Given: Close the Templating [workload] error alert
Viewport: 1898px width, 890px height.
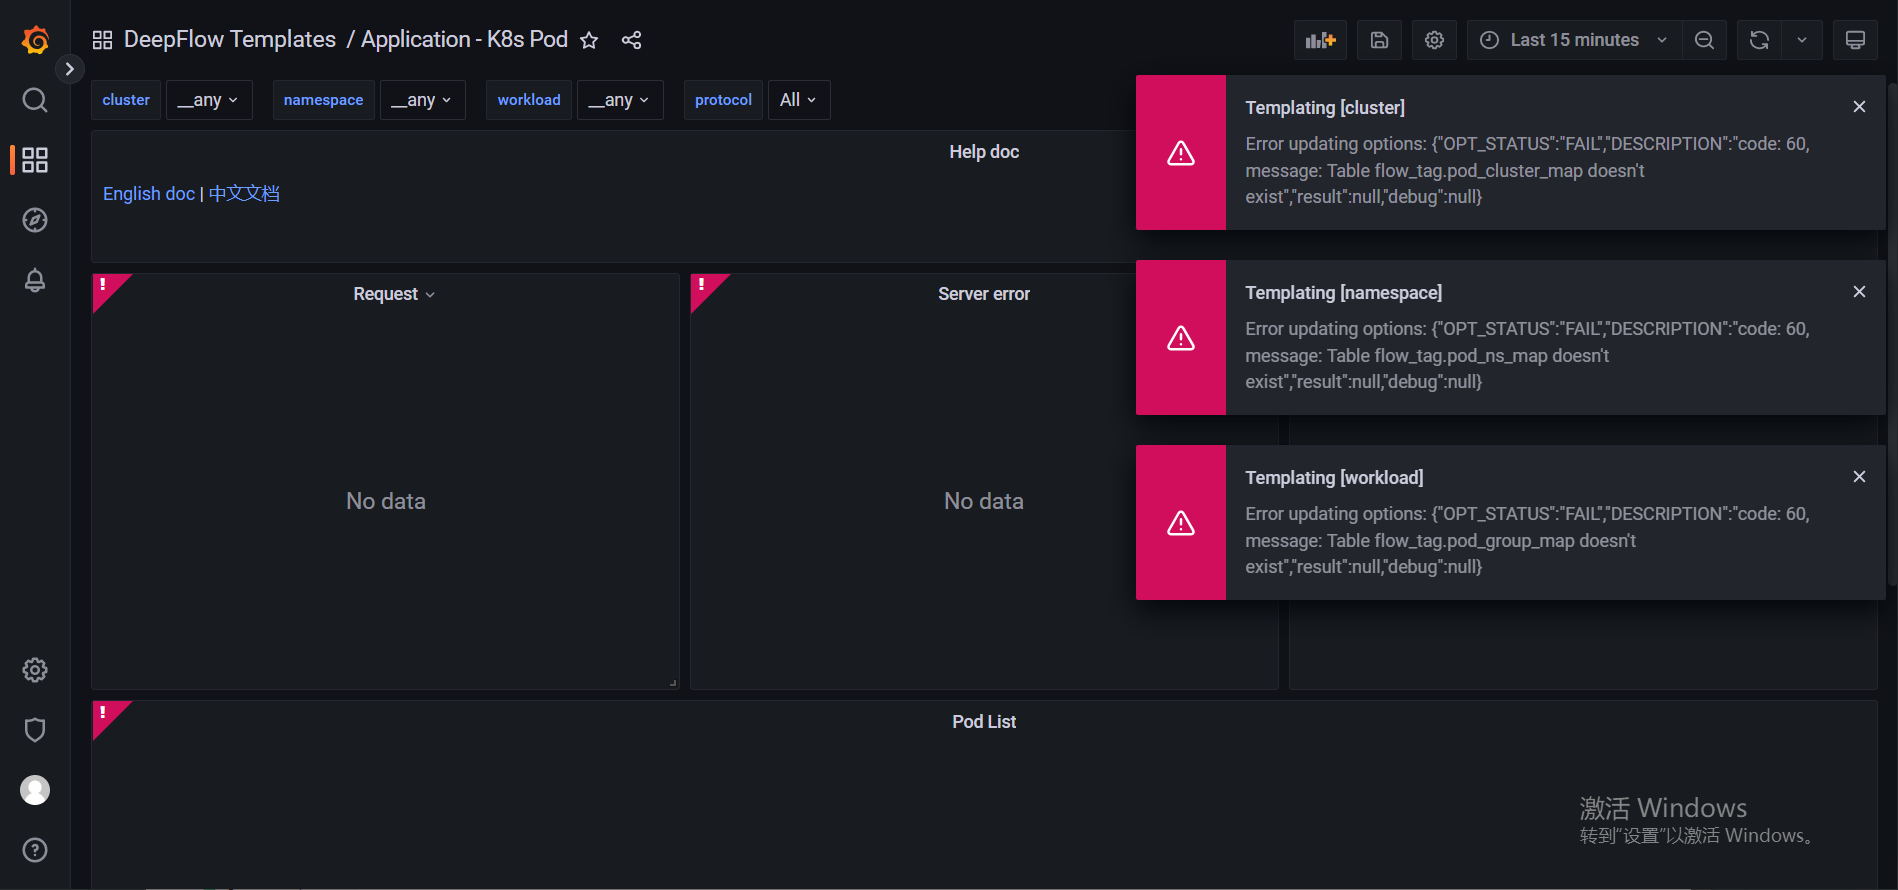Looking at the screenshot, I should tap(1859, 477).
